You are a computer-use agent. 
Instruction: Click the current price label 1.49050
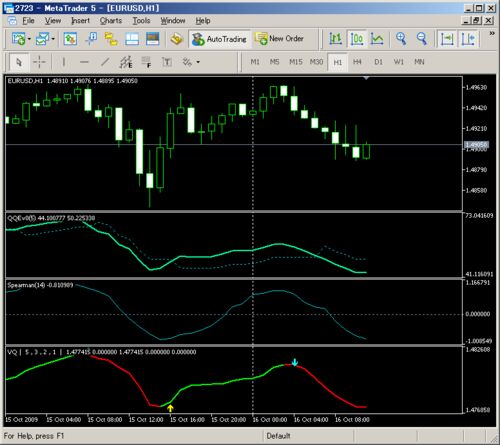pos(477,145)
